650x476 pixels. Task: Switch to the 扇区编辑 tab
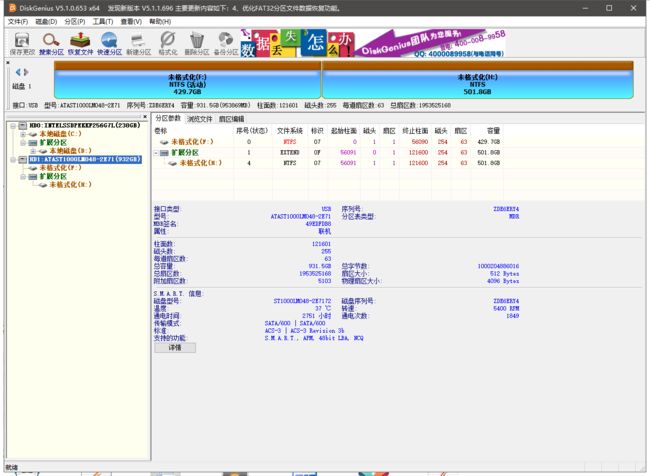[x=231, y=119]
